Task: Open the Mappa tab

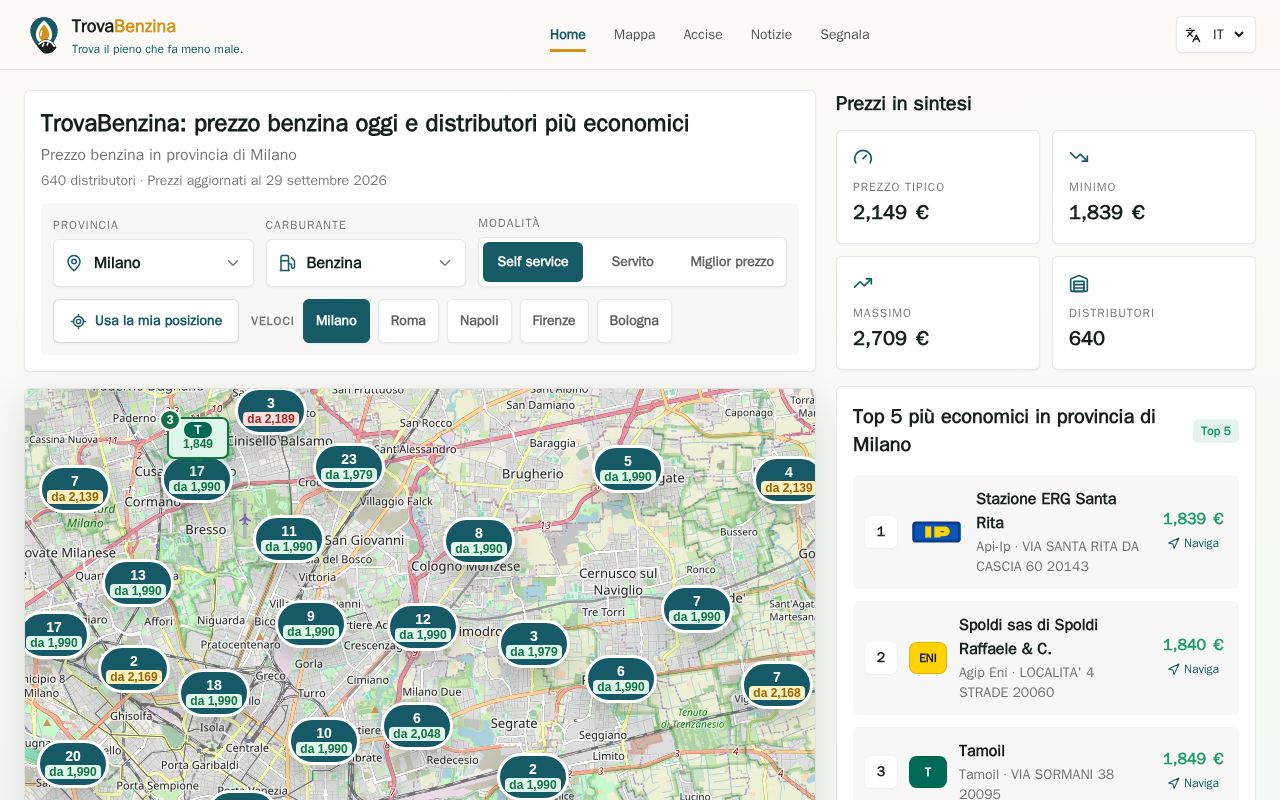Action: click(635, 35)
